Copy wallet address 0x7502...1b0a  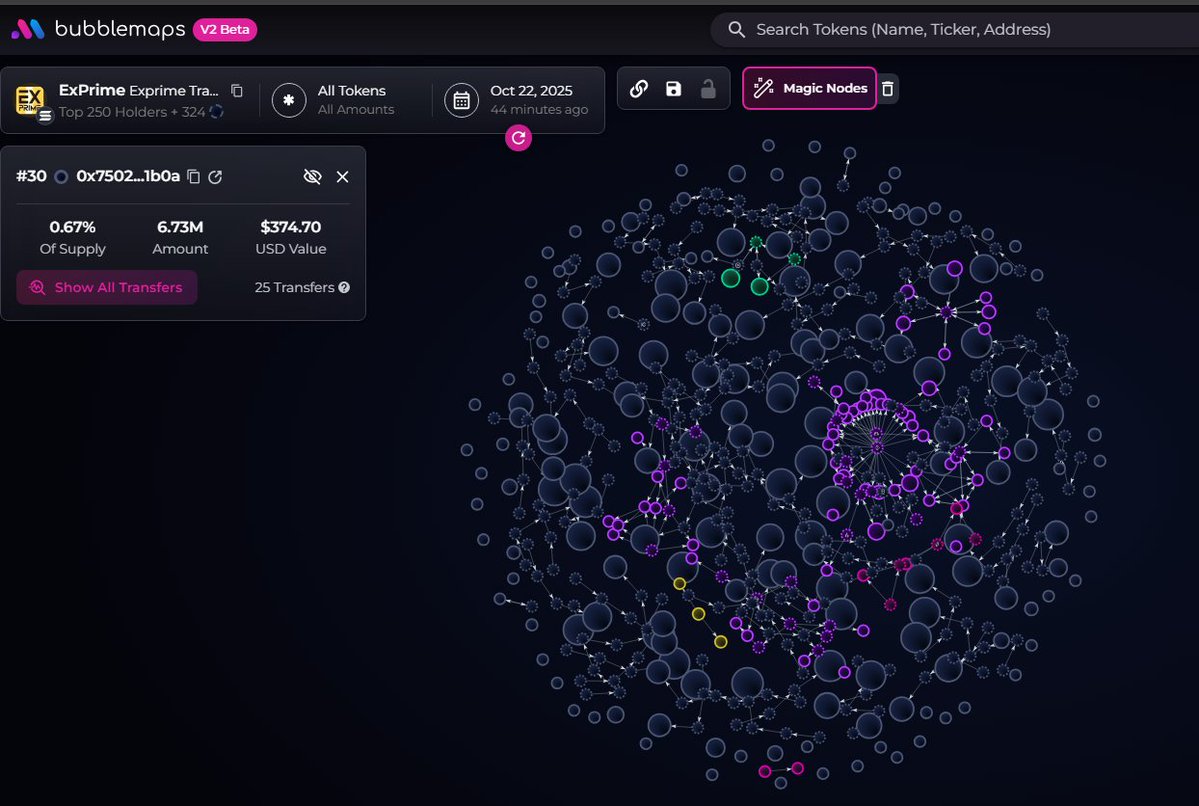click(x=194, y=177)
